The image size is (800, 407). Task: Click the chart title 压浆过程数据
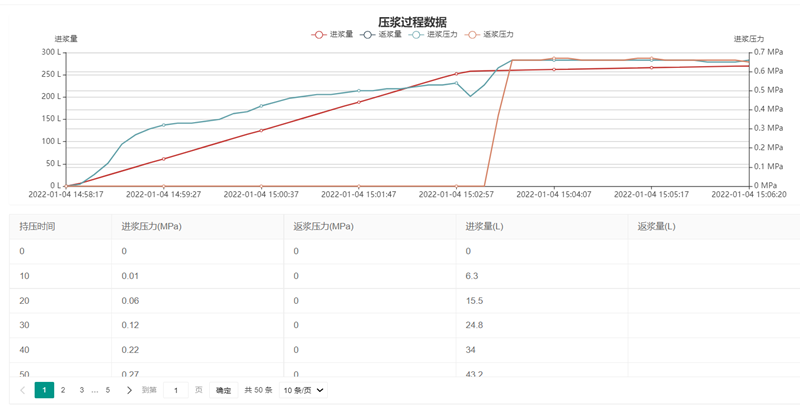pos(412,22)
